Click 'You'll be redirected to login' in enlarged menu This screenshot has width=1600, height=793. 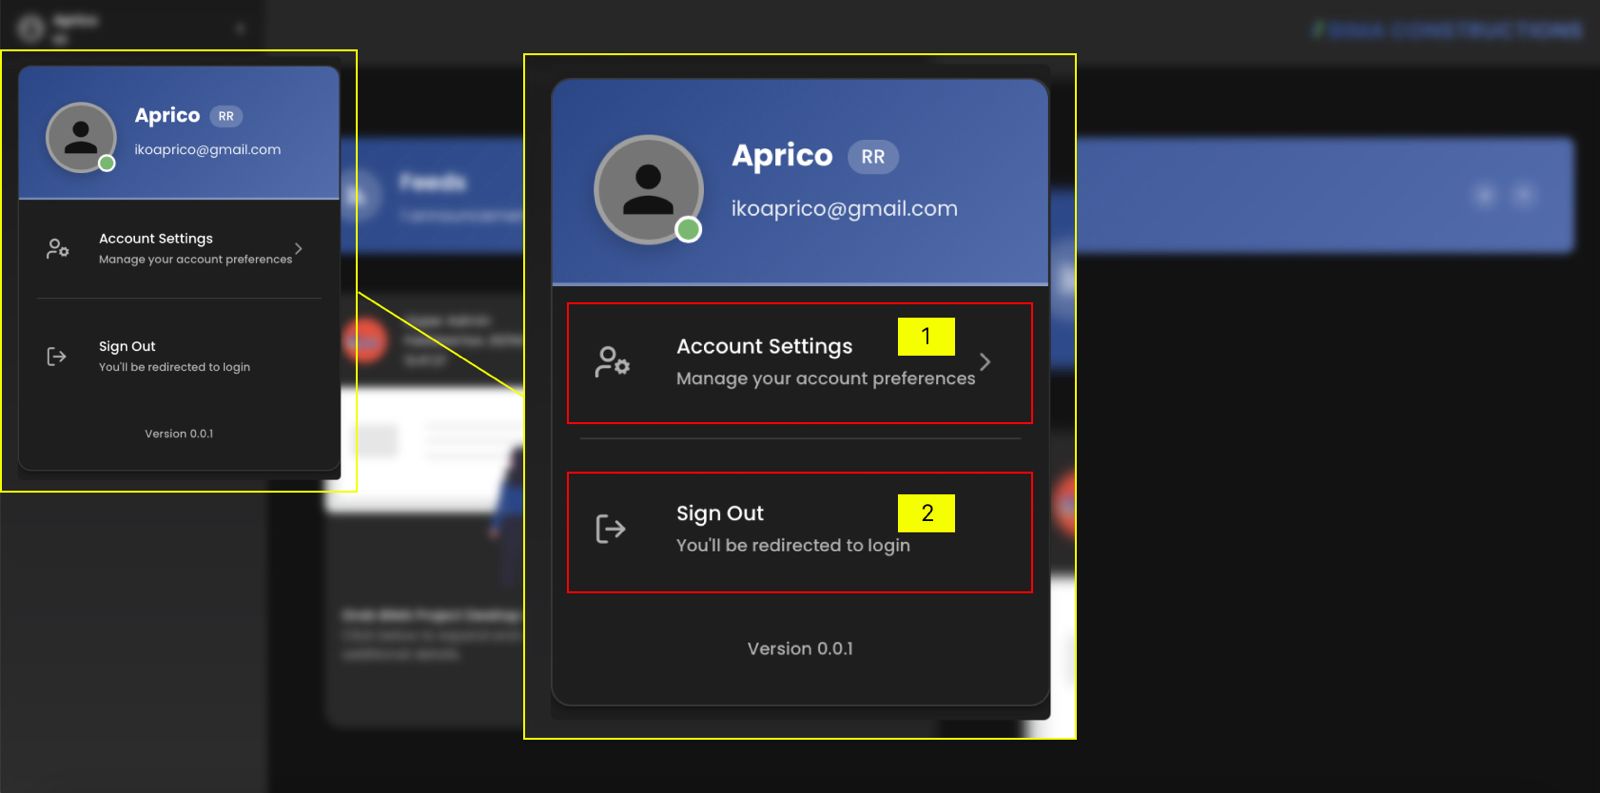tap(793, 545)
